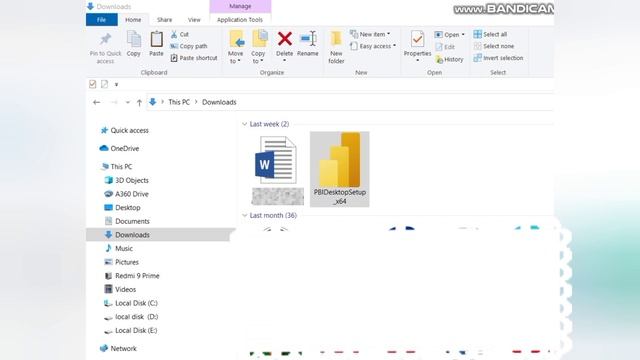640x360 pixels.
Task: Open 3D Objects folder
Action: (x=127, y=180)
